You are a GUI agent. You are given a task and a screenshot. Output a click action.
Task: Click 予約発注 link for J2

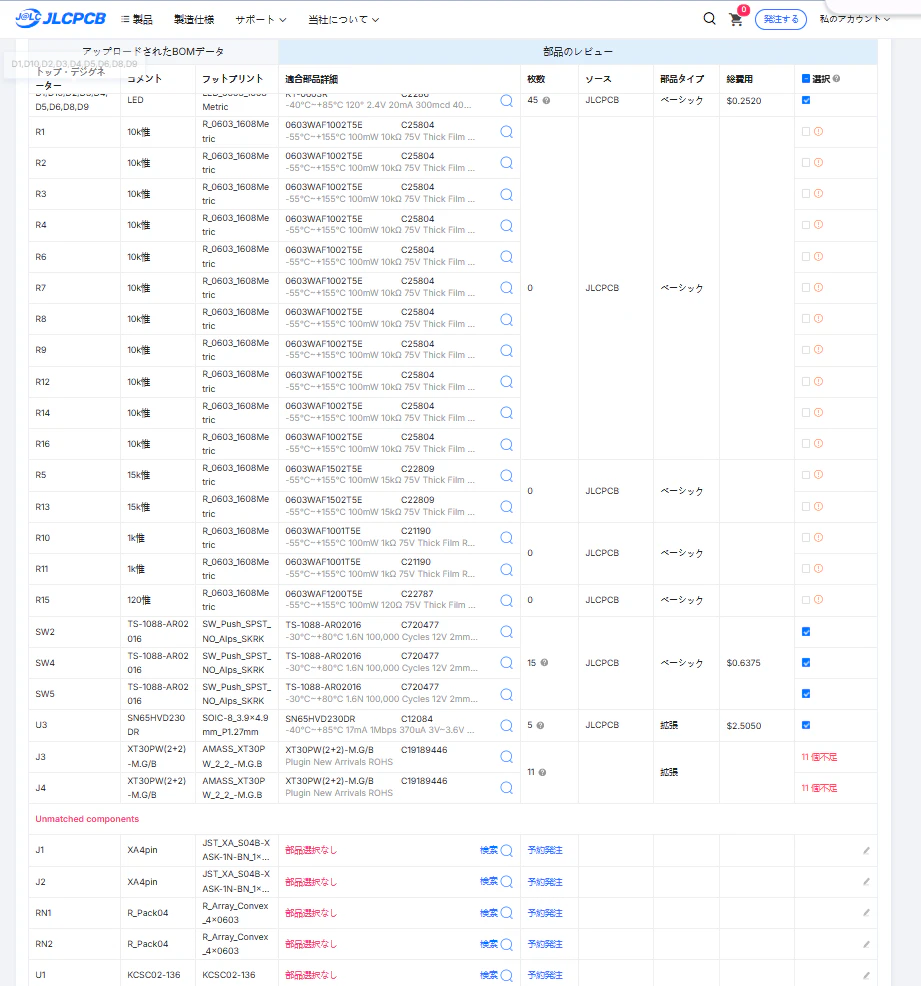coord(545,882)
